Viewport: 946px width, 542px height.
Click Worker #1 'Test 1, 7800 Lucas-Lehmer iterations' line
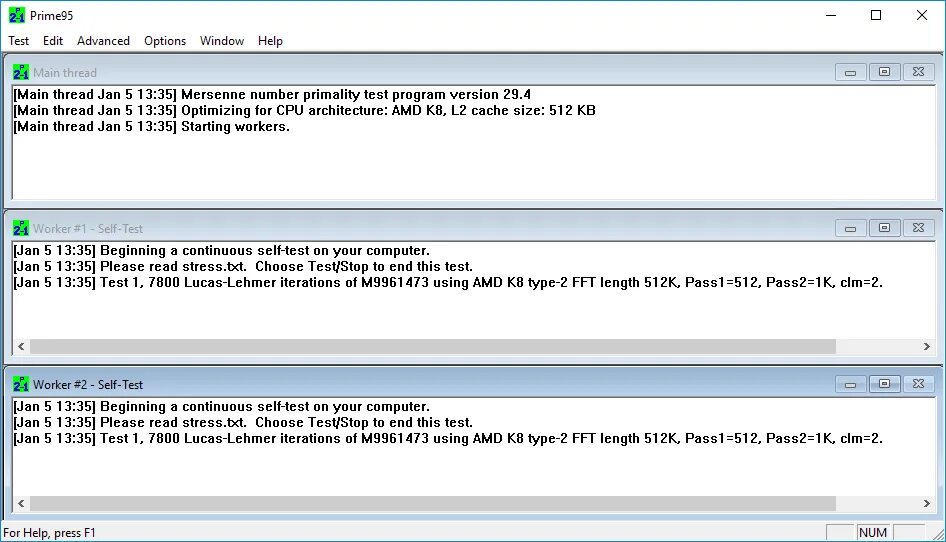[x=448, y=282]
